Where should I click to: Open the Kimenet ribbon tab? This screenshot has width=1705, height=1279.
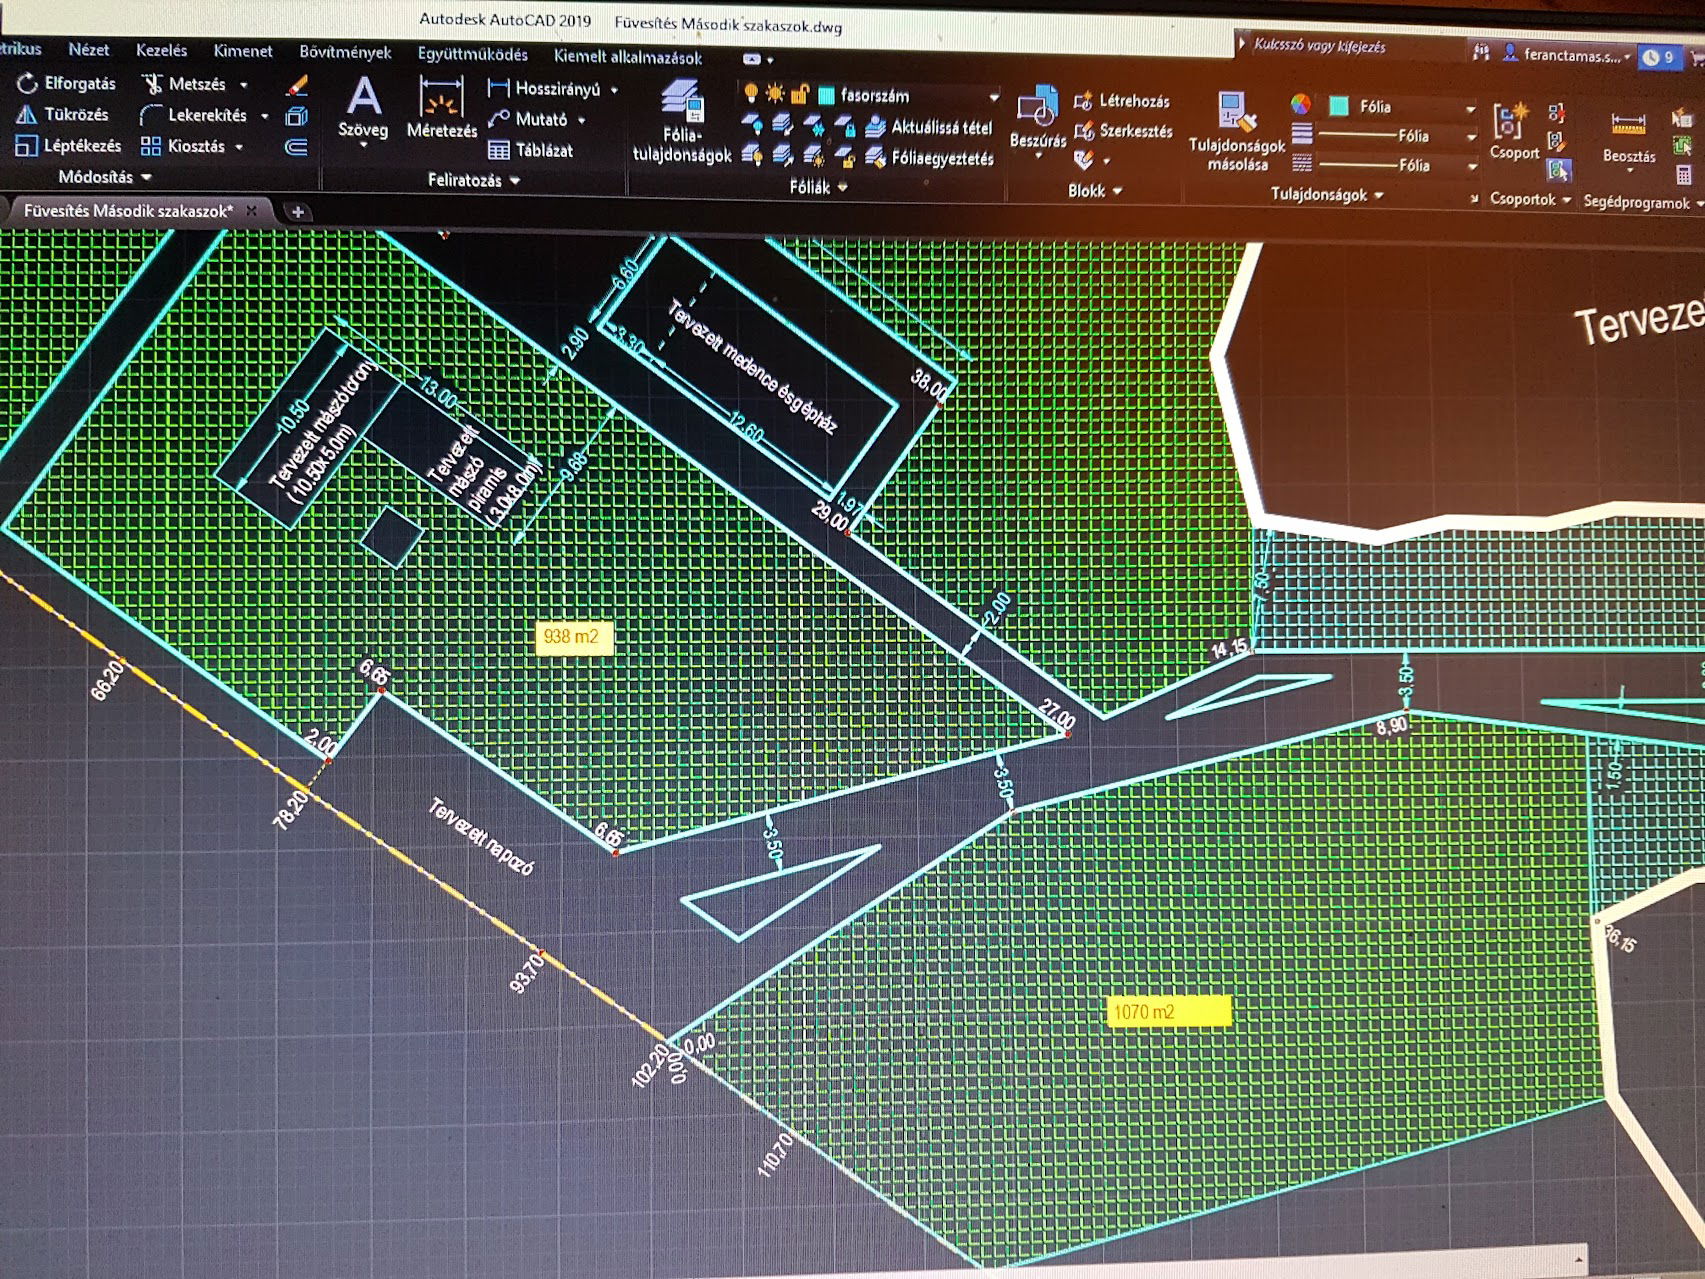click(x=242, y=51)
